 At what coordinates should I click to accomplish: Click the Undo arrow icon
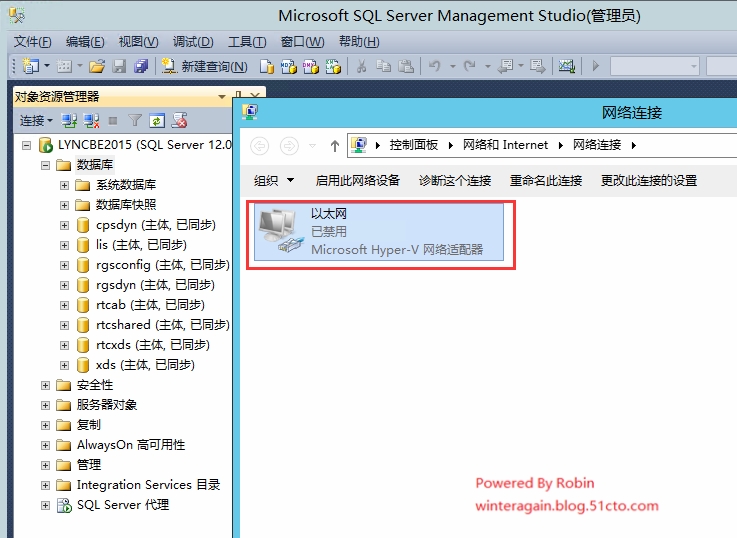(x=435, y=66)
